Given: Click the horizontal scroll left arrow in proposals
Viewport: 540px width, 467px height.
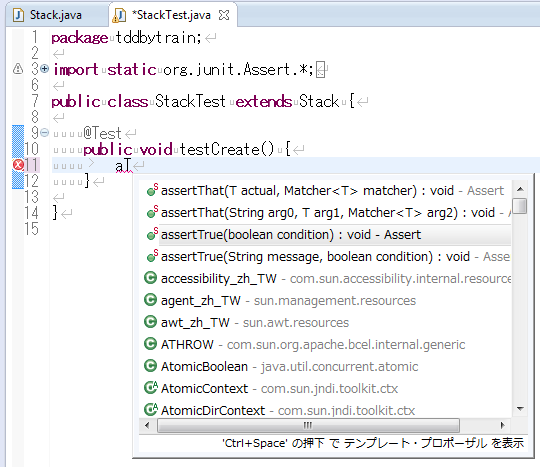Looking at the screenshot, I should (147, 425).
